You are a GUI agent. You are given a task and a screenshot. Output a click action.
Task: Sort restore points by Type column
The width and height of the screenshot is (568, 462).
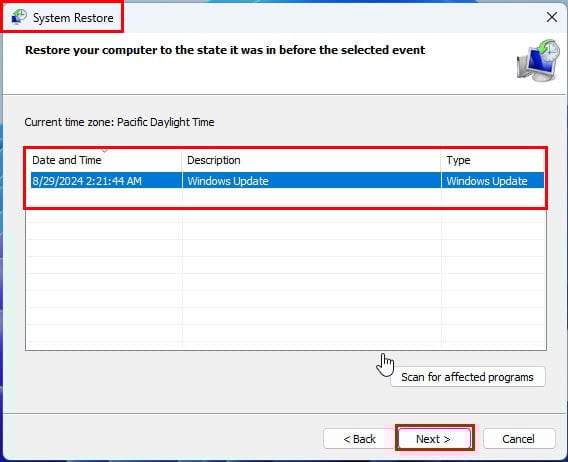[493, 160]
